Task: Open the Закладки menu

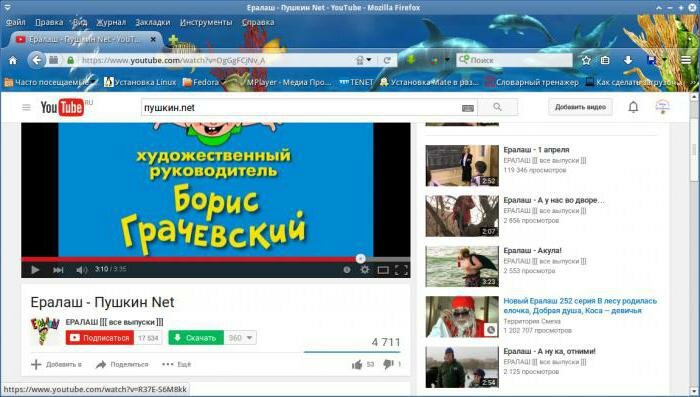Action: click(x=153, y=22)
